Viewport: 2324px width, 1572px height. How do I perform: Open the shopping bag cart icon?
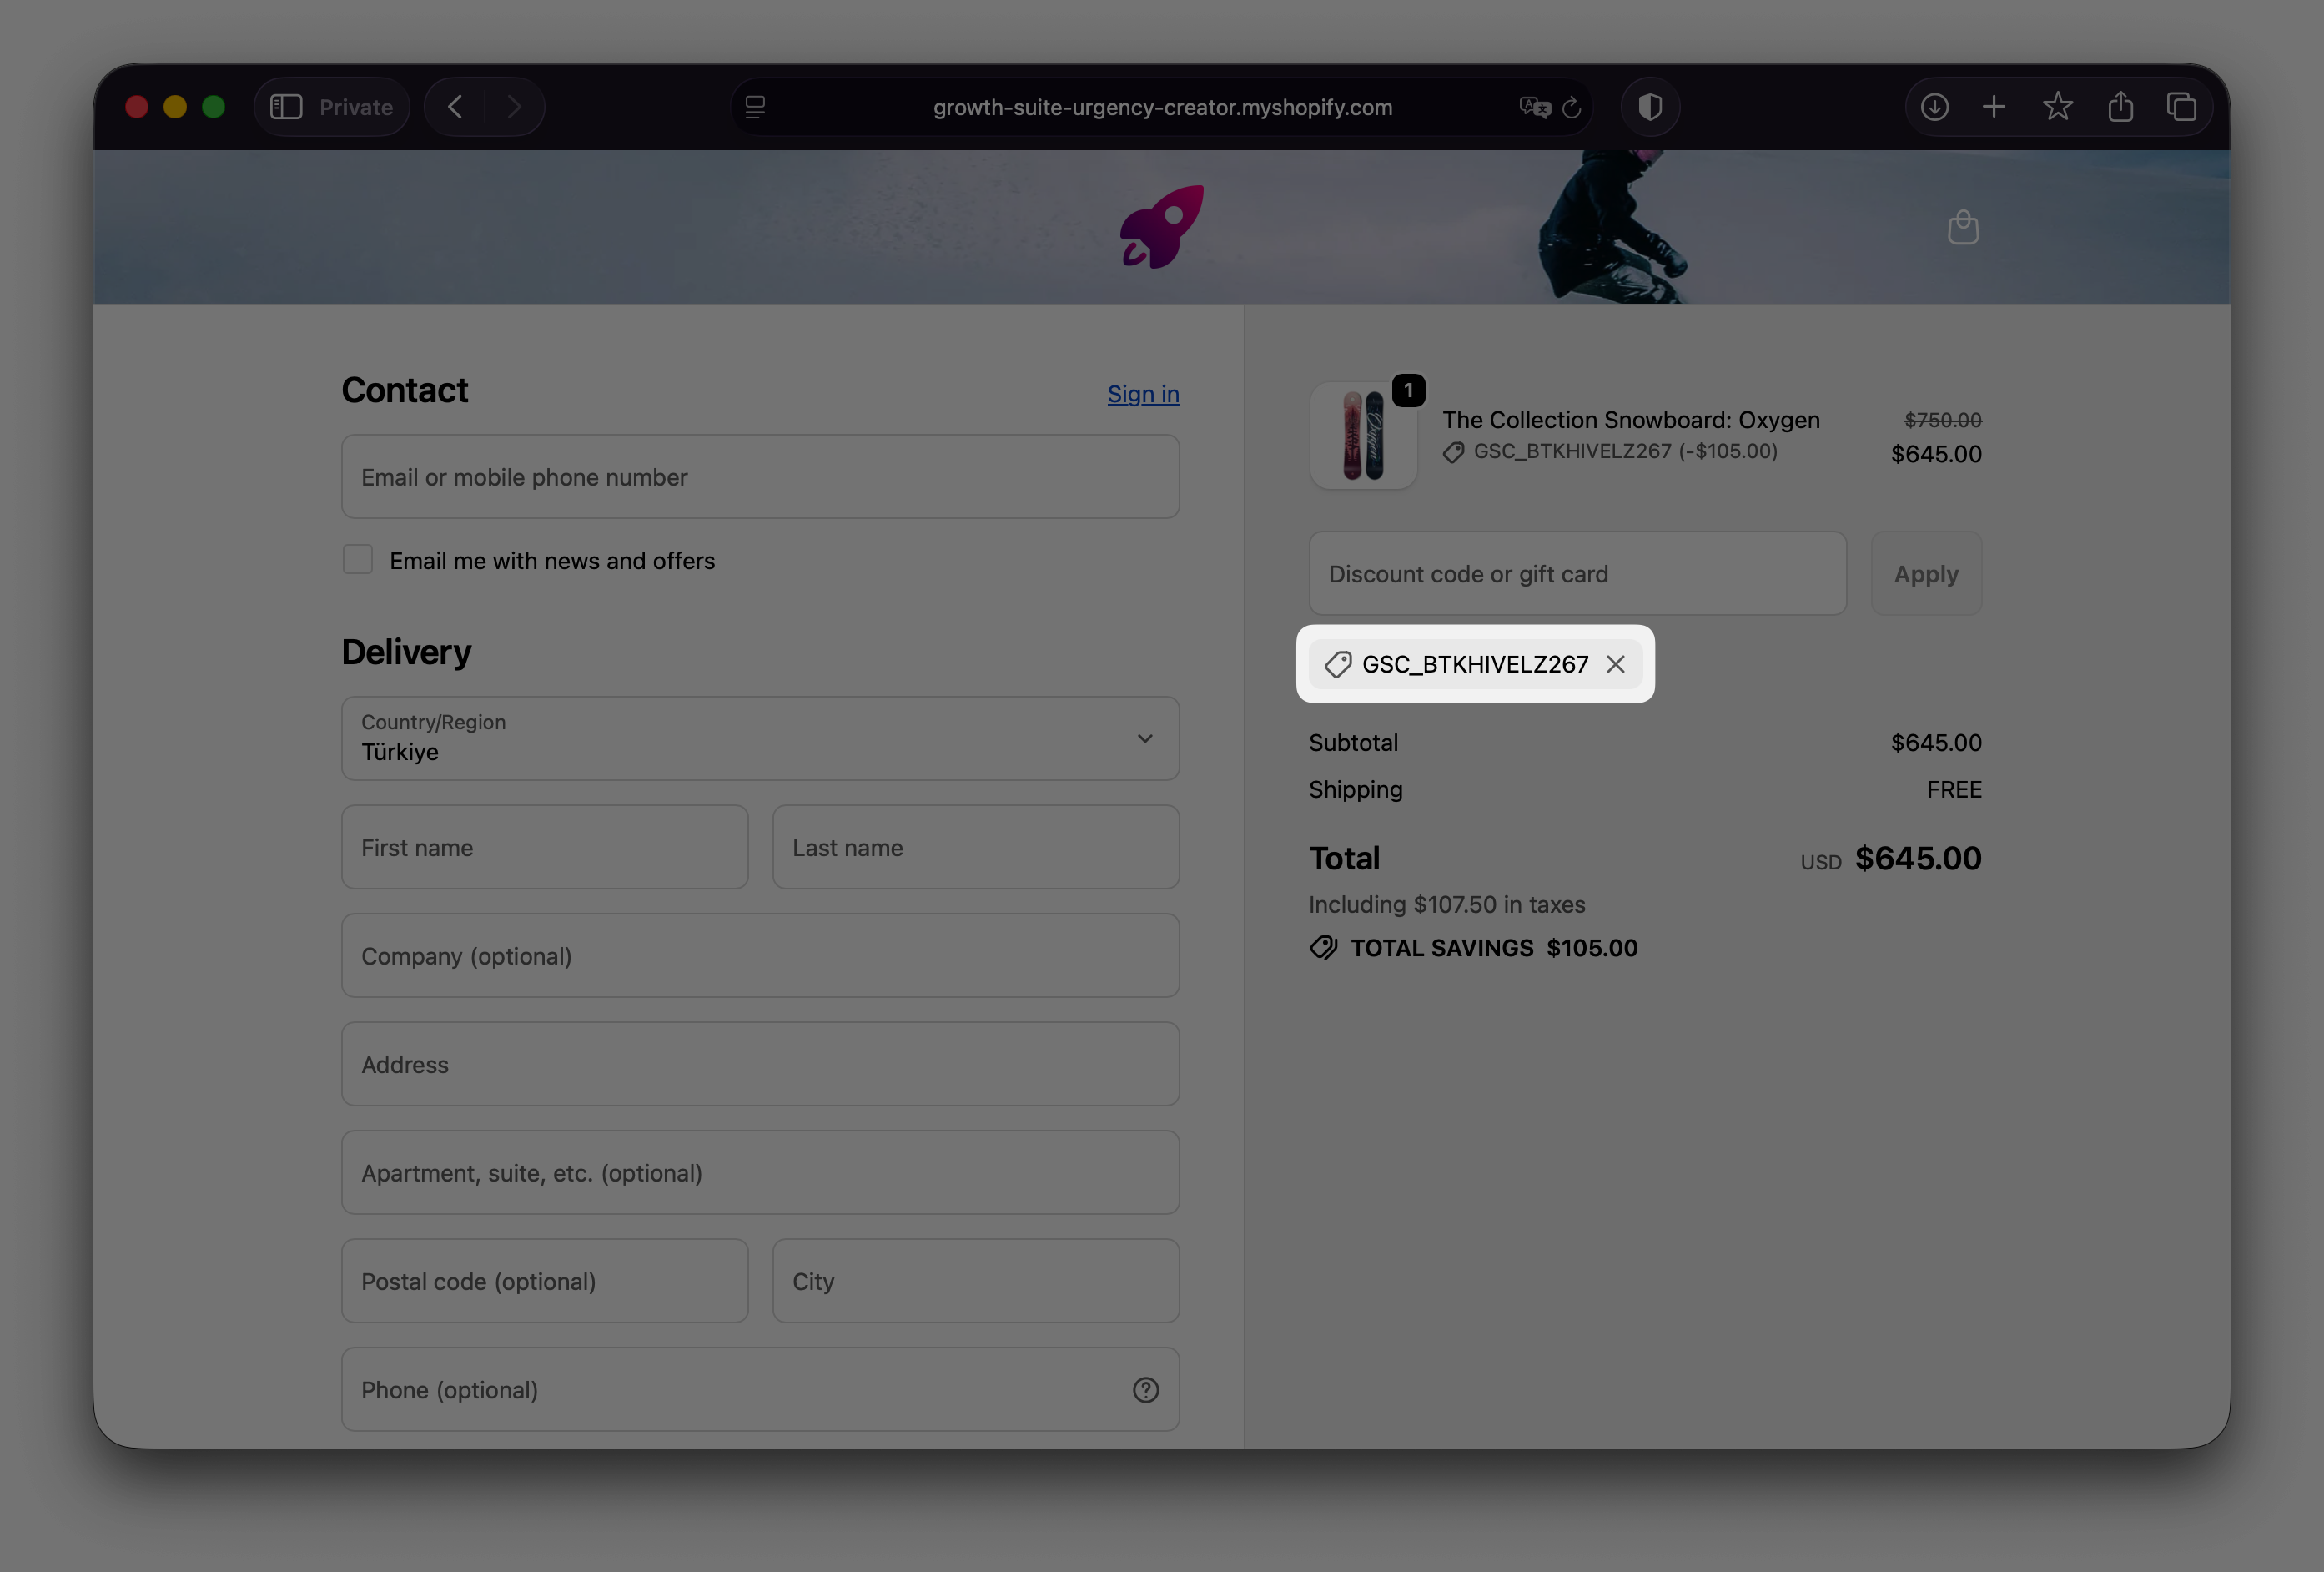click(1963, 228)
